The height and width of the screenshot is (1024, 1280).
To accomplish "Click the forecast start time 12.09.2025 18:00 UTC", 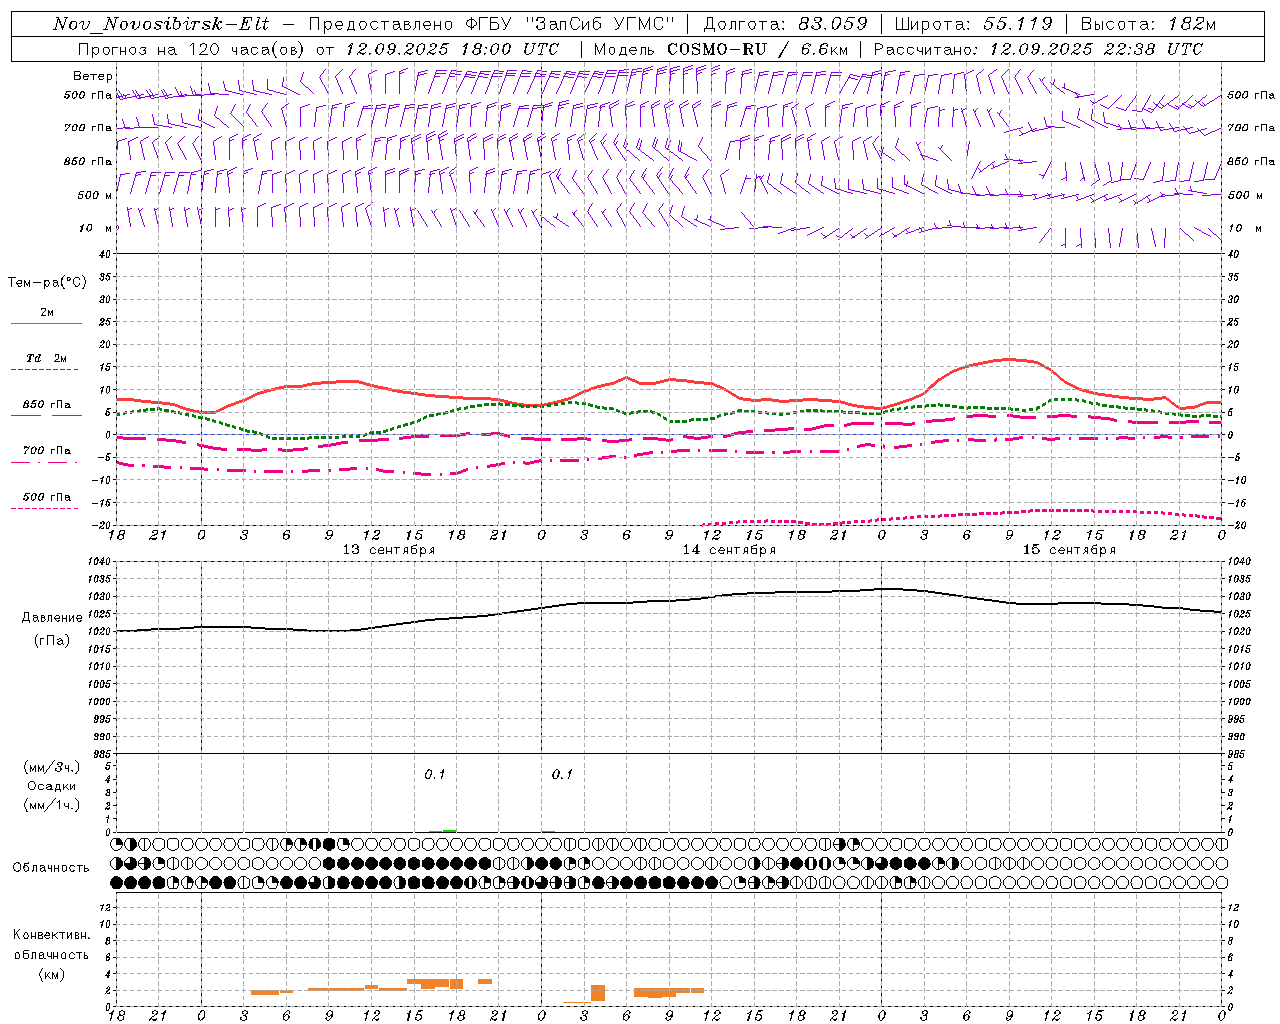I will click(452, 49).
